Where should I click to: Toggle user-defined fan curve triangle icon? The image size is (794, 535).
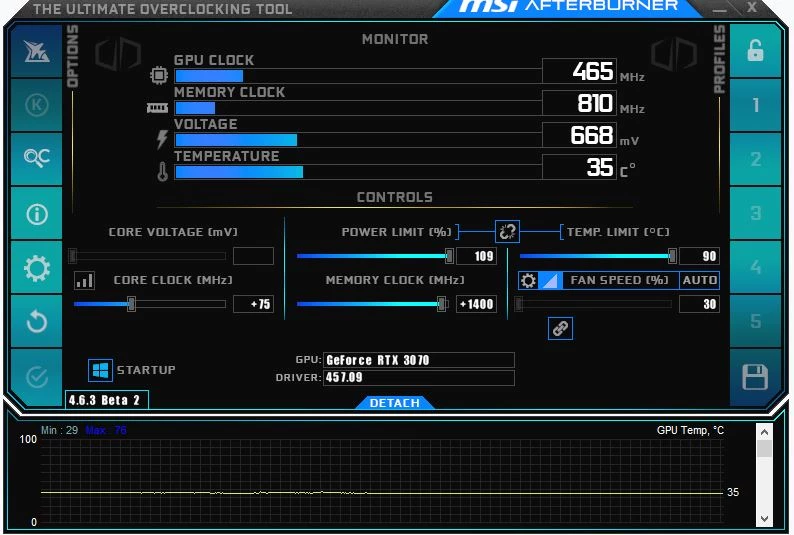tap(550, 280)
